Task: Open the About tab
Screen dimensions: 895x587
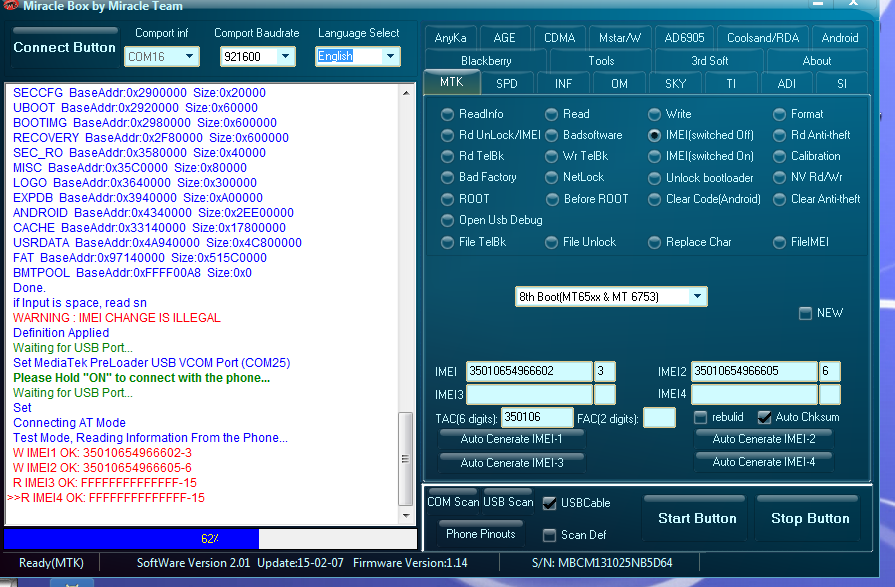Action: click(817, 61)
